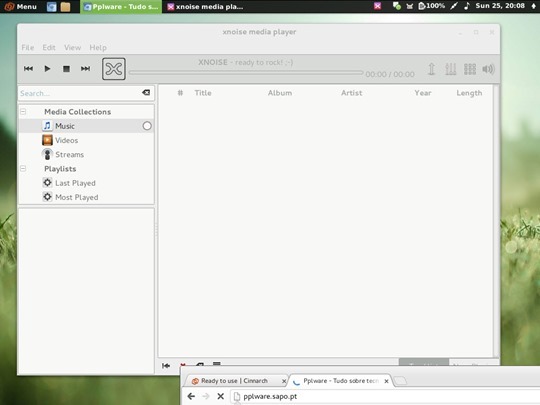Toggle the circle next to Music

pos(147,126)
